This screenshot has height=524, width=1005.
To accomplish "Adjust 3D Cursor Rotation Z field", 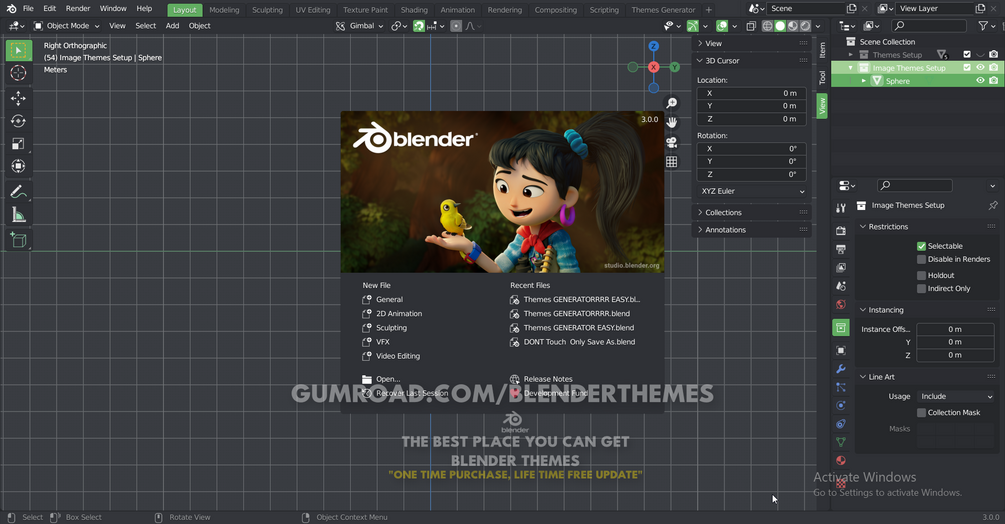I will click(x=751, y=174).
